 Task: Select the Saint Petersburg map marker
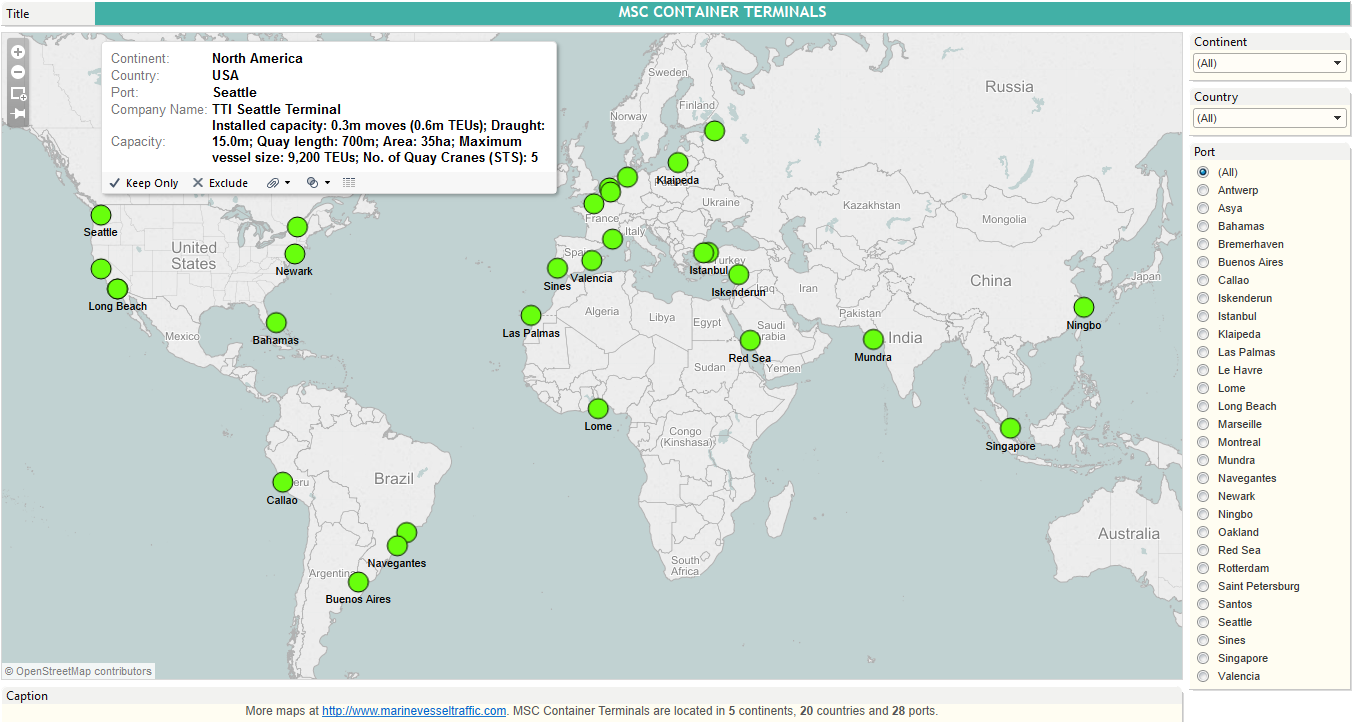point(714,130)
